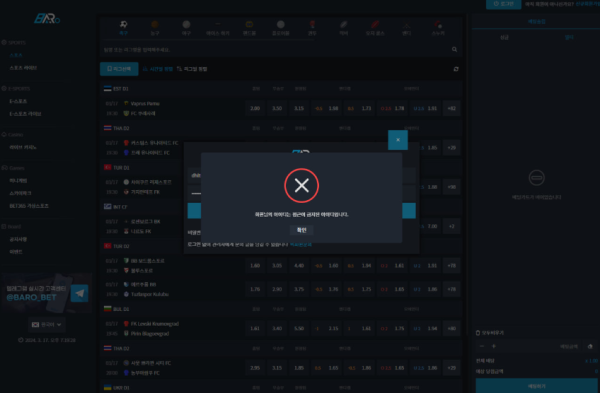Select the yellow handball sport icon
Screen dimensions: 600x393
249,24
